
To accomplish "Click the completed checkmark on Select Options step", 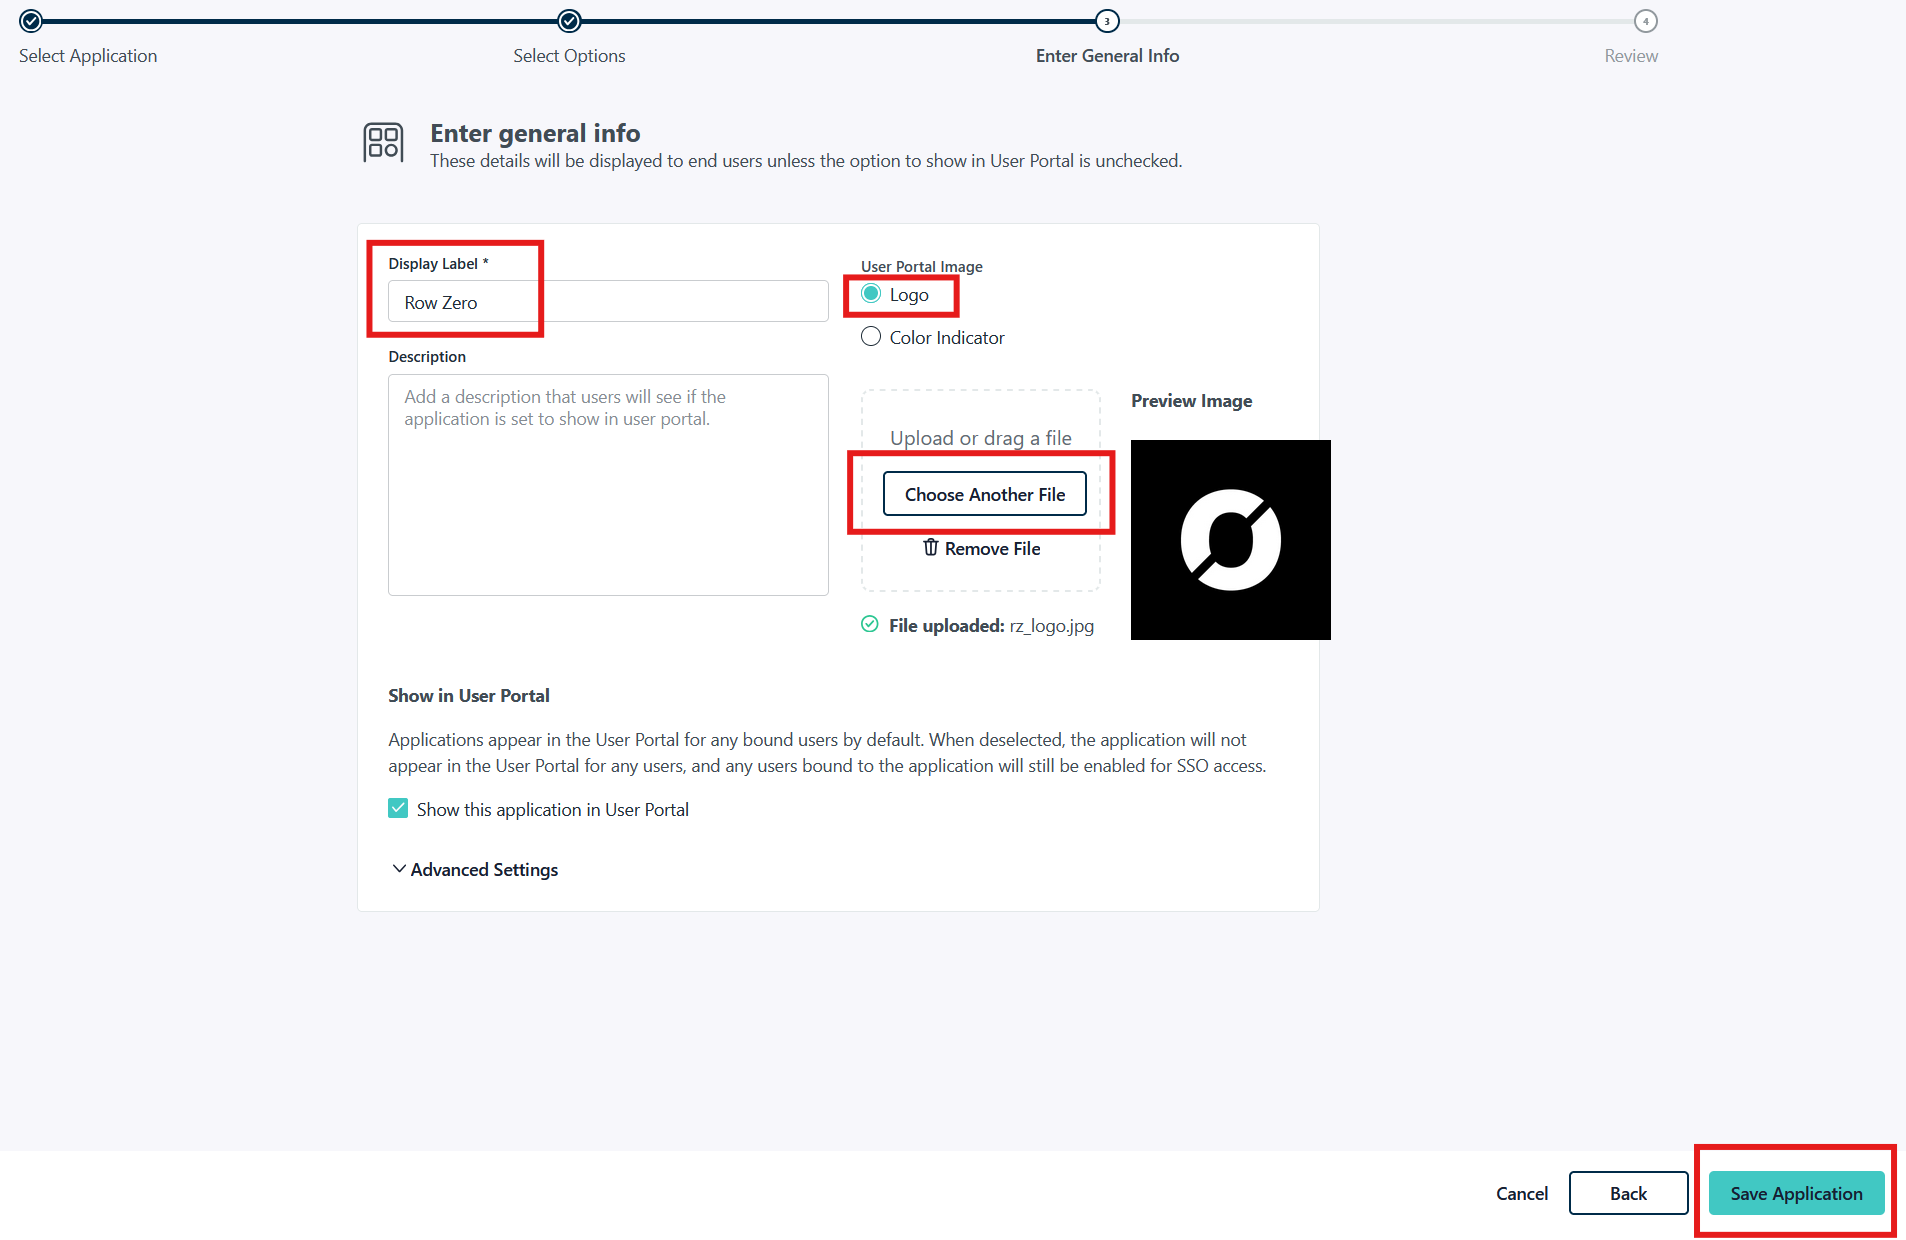I will click(569, 21).
